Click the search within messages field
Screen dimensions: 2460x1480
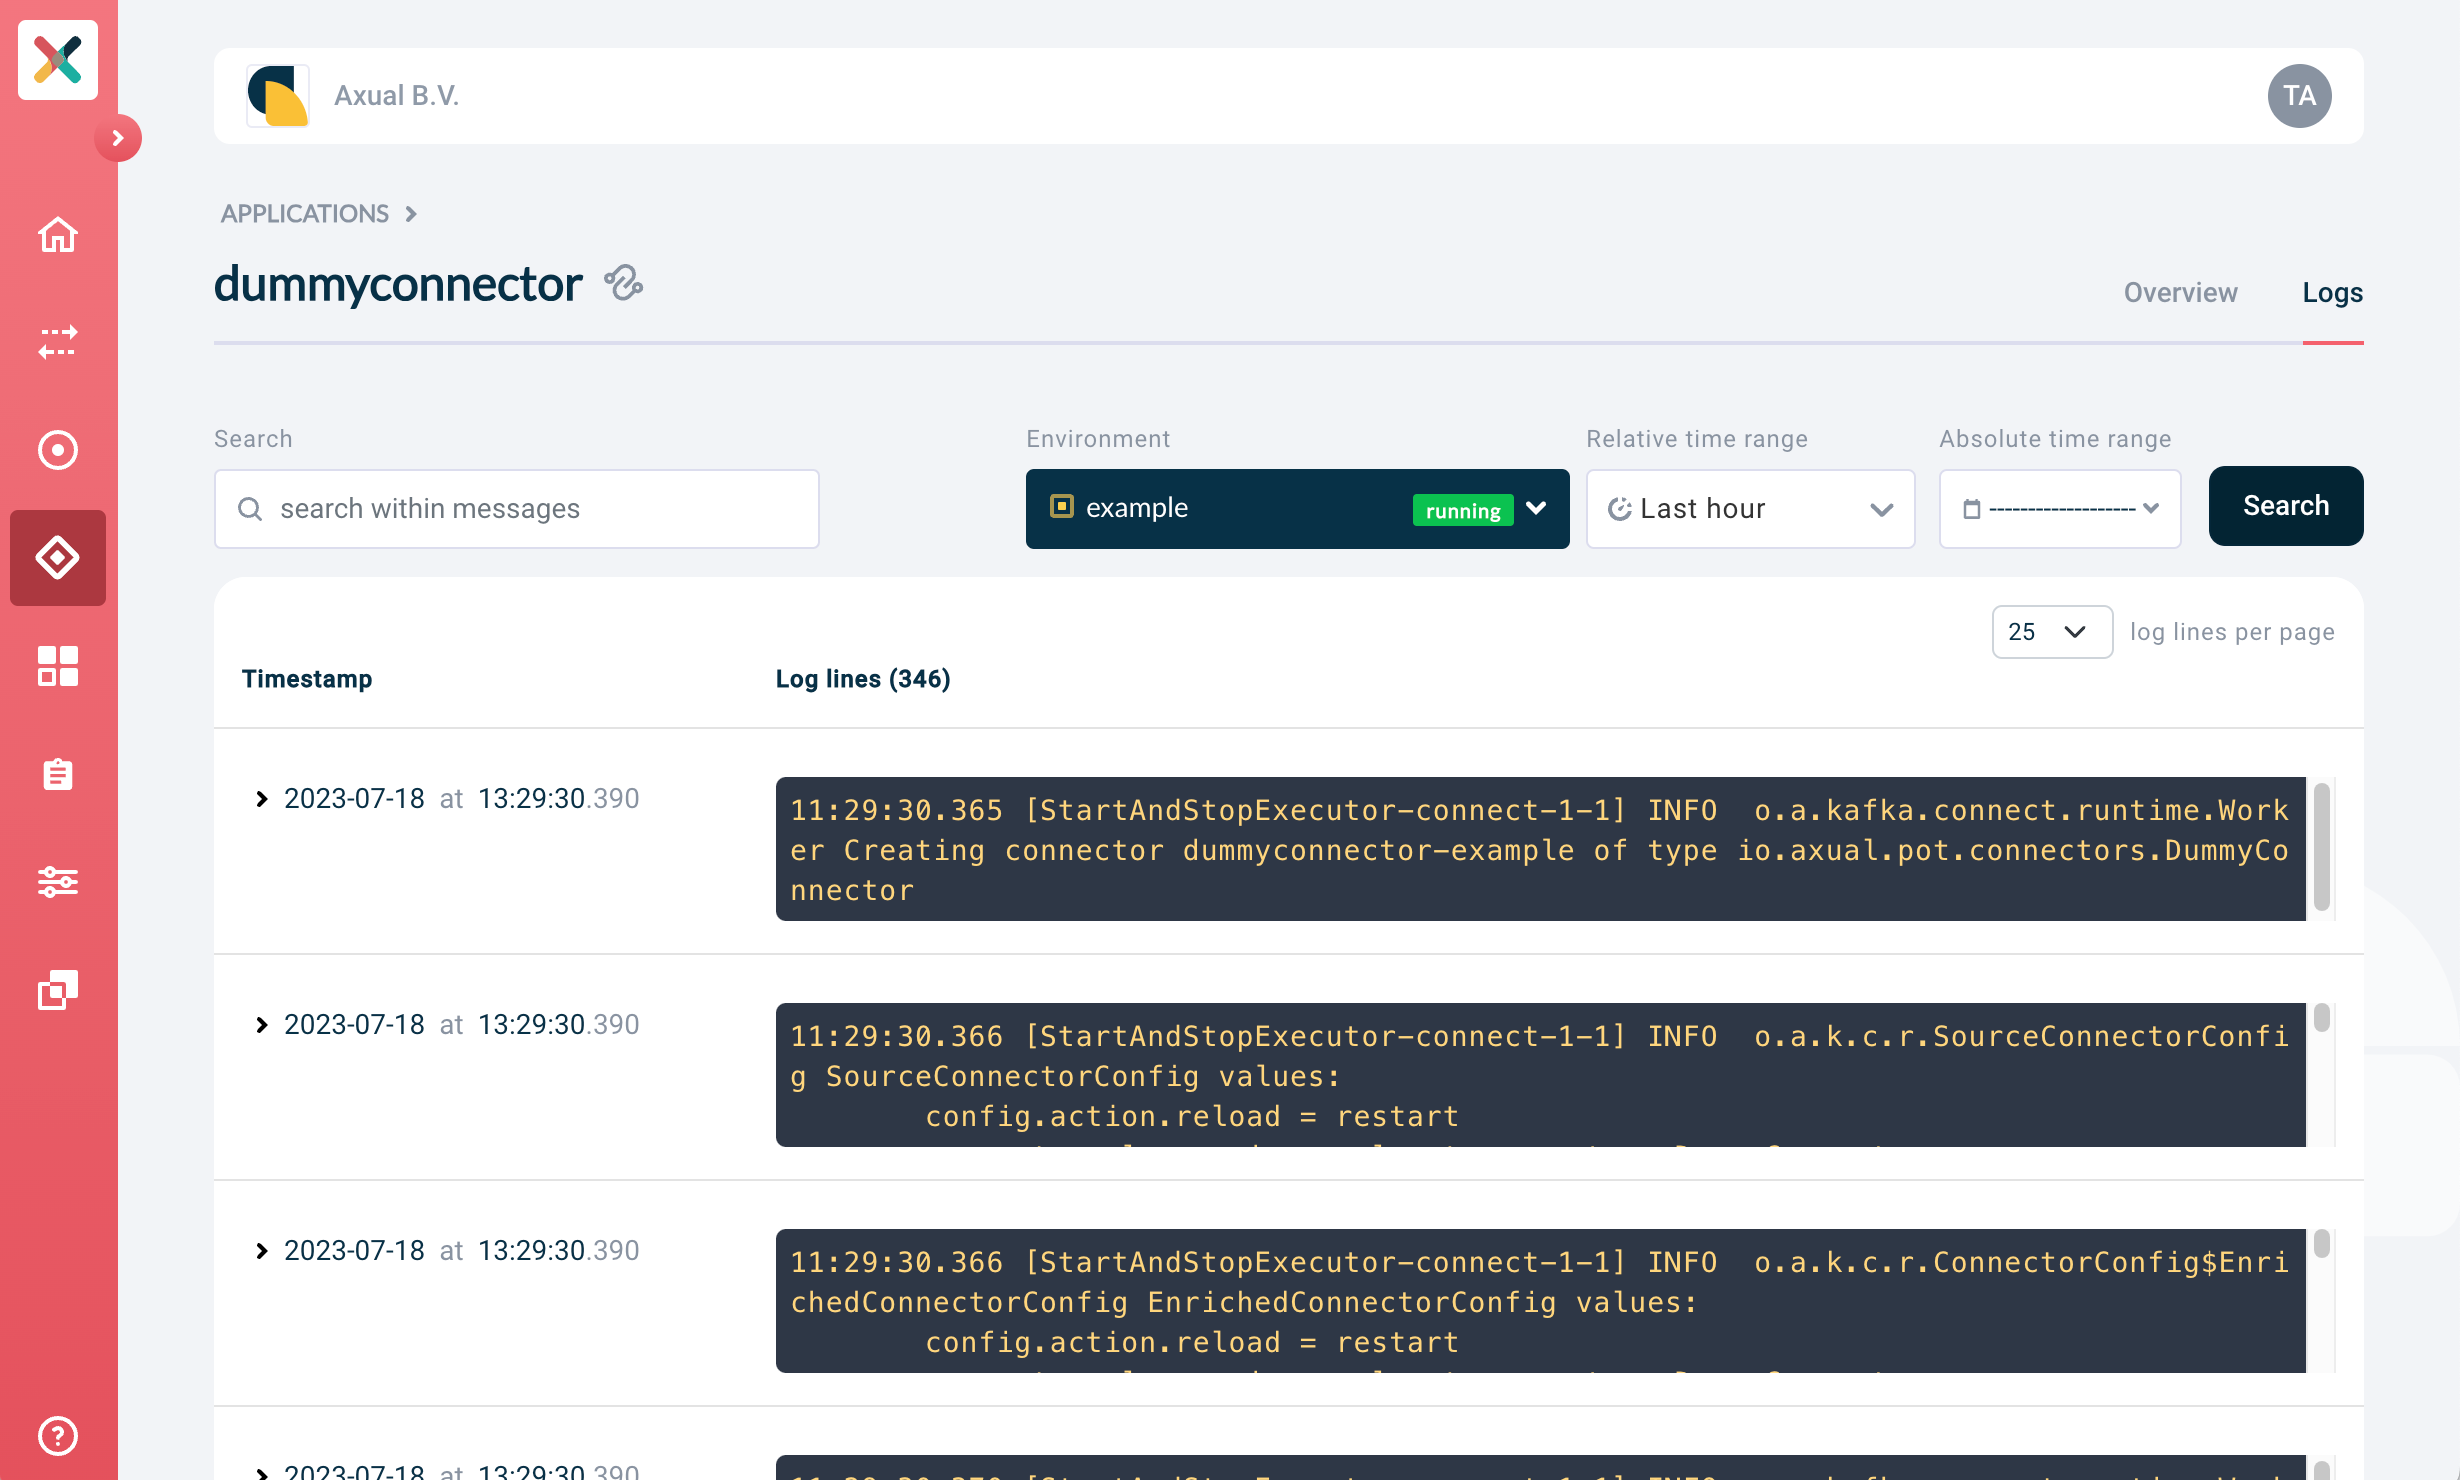[x=516, y=508]
